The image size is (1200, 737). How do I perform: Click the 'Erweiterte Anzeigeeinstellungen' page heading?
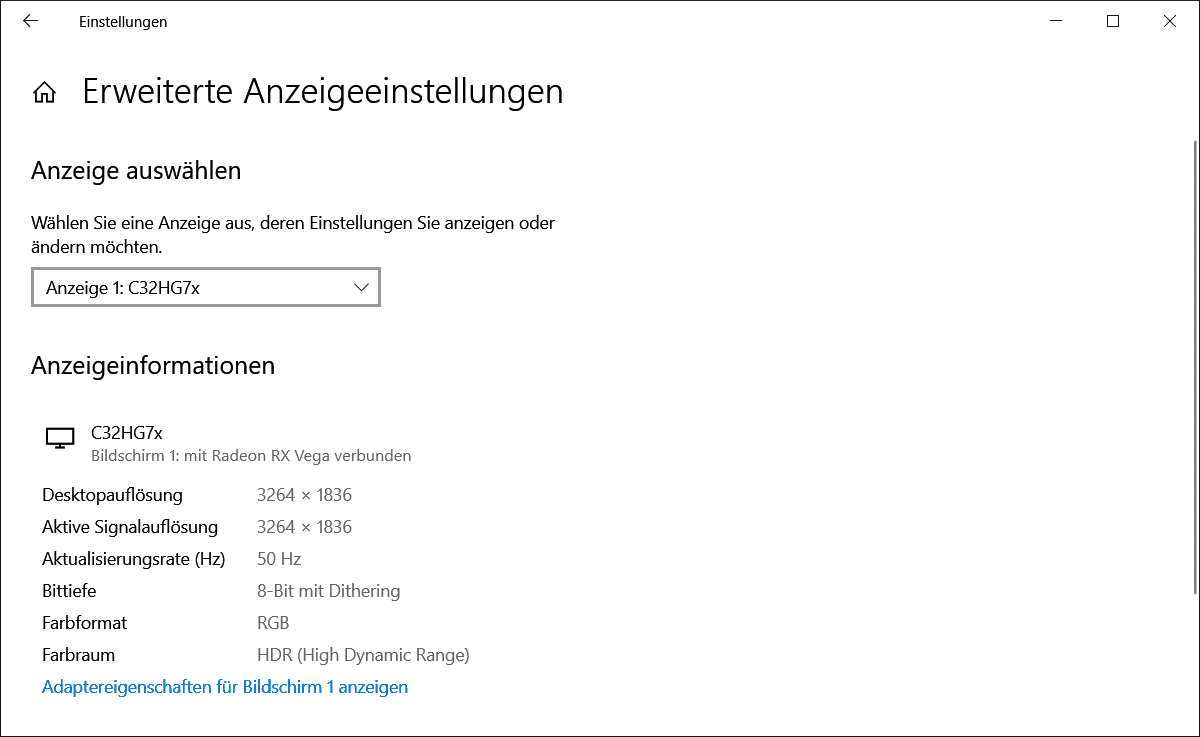pos(322,92)
